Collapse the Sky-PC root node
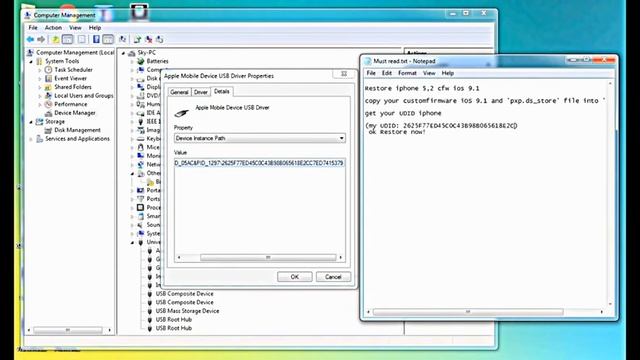This screenshot has height=360, width=640. coord(123,53)
